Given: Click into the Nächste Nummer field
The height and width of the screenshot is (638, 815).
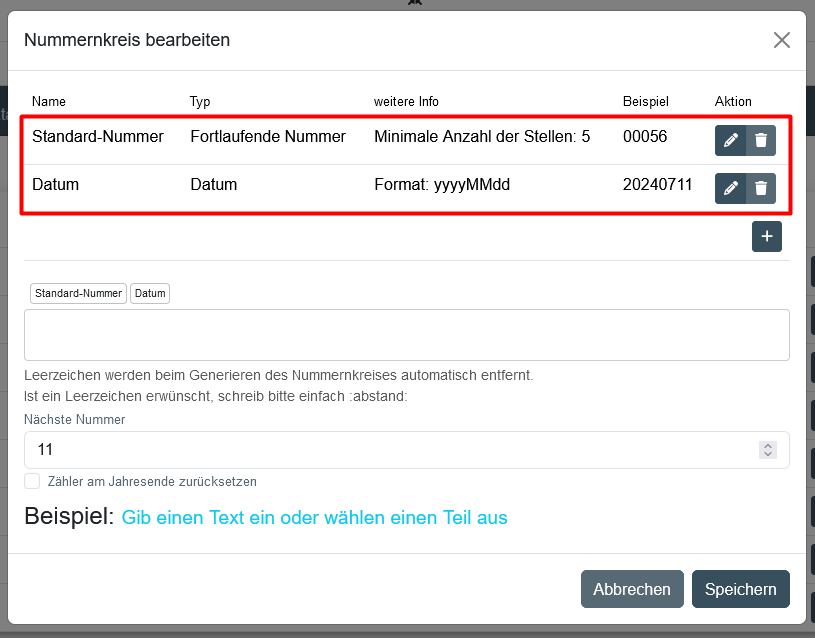Looking at the screenshot, I should (390, 450).
